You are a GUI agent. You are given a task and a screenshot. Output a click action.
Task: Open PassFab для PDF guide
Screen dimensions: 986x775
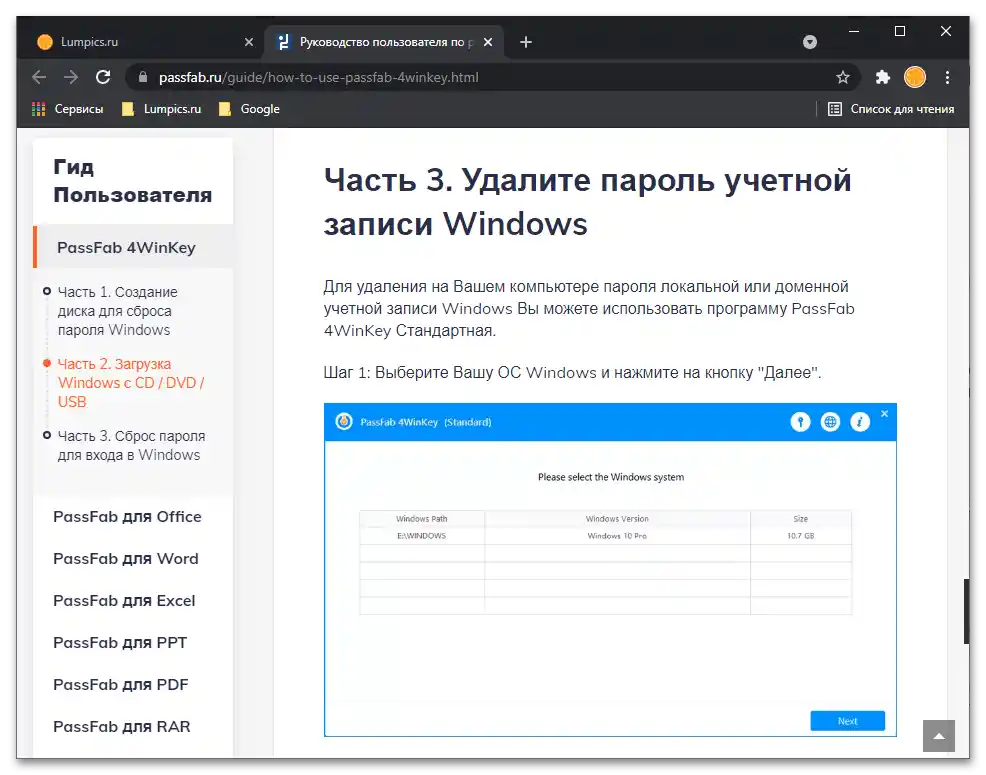(121, 684)
